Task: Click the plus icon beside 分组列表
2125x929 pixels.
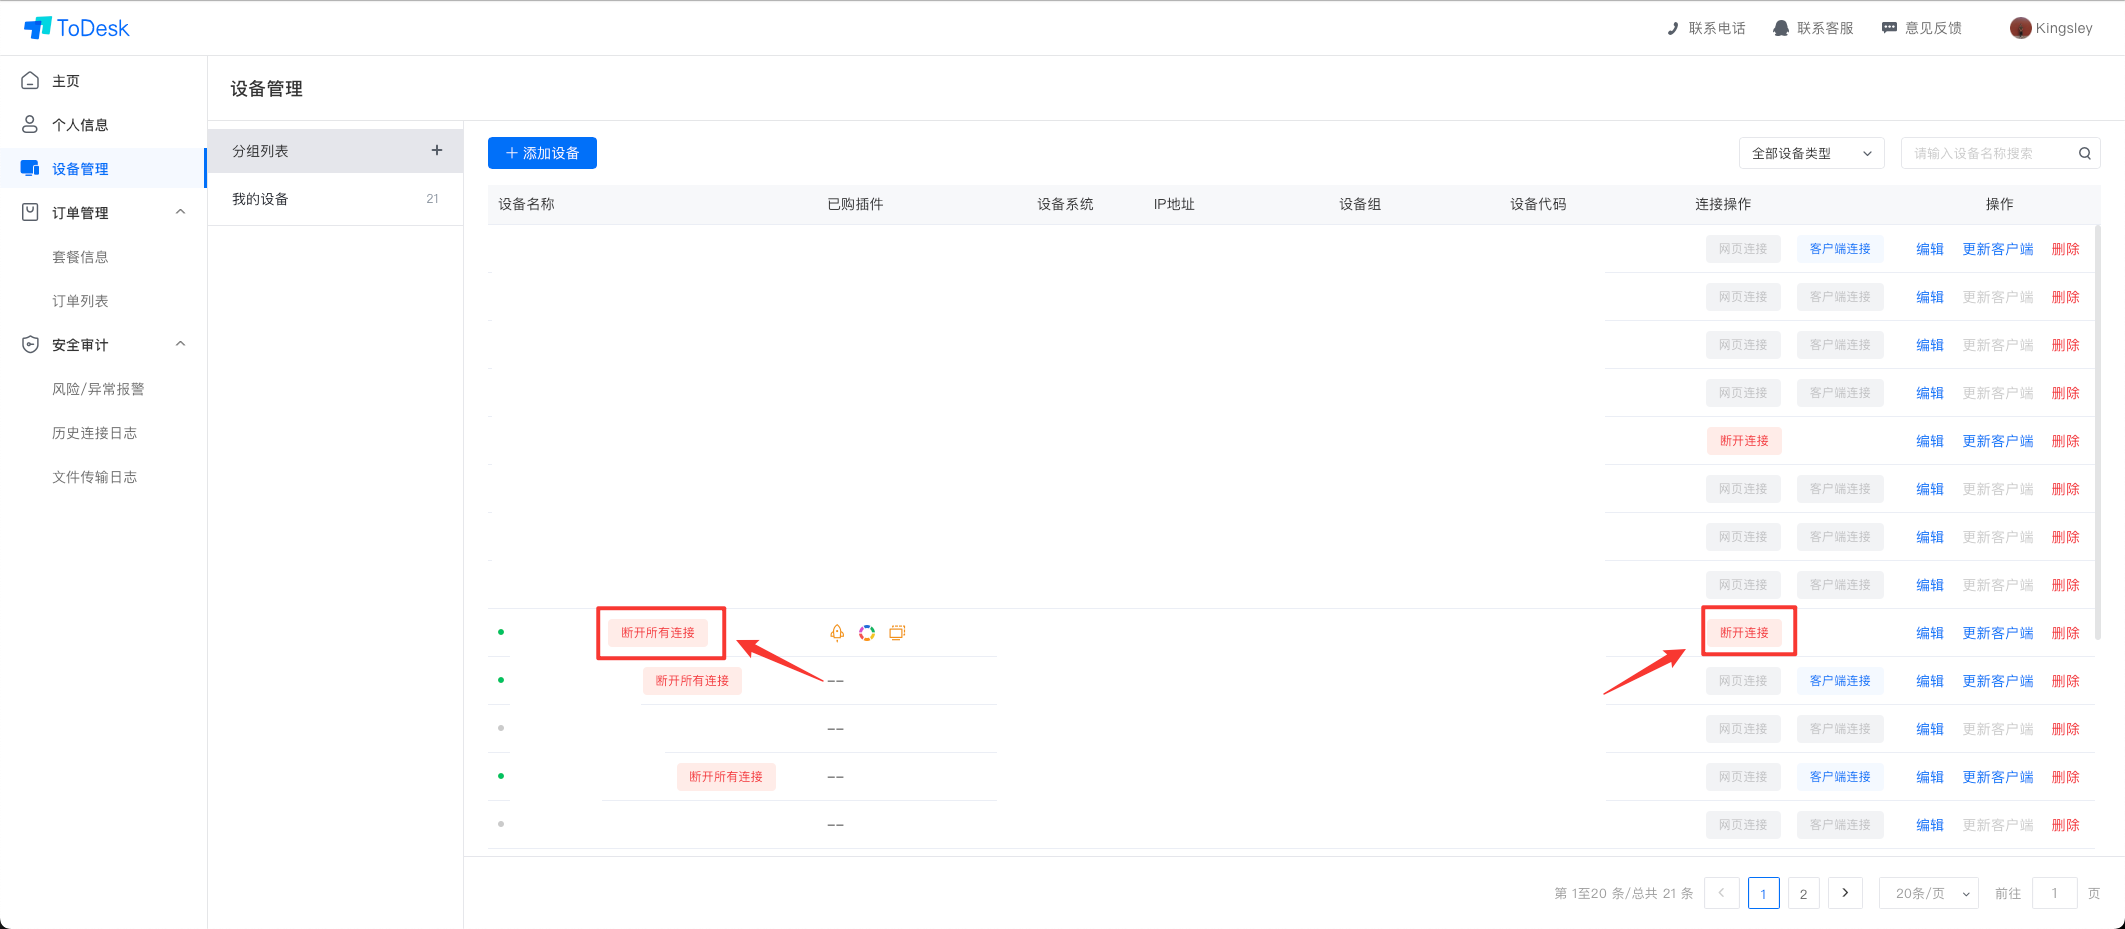Action: point(437,150)
